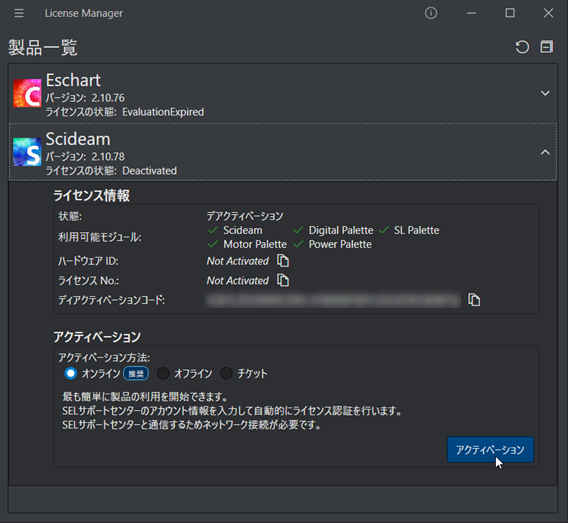Click the Digital Palette module entry
Image resolution: width=568 pixels, height=523 pixels.
pos(333,230)
